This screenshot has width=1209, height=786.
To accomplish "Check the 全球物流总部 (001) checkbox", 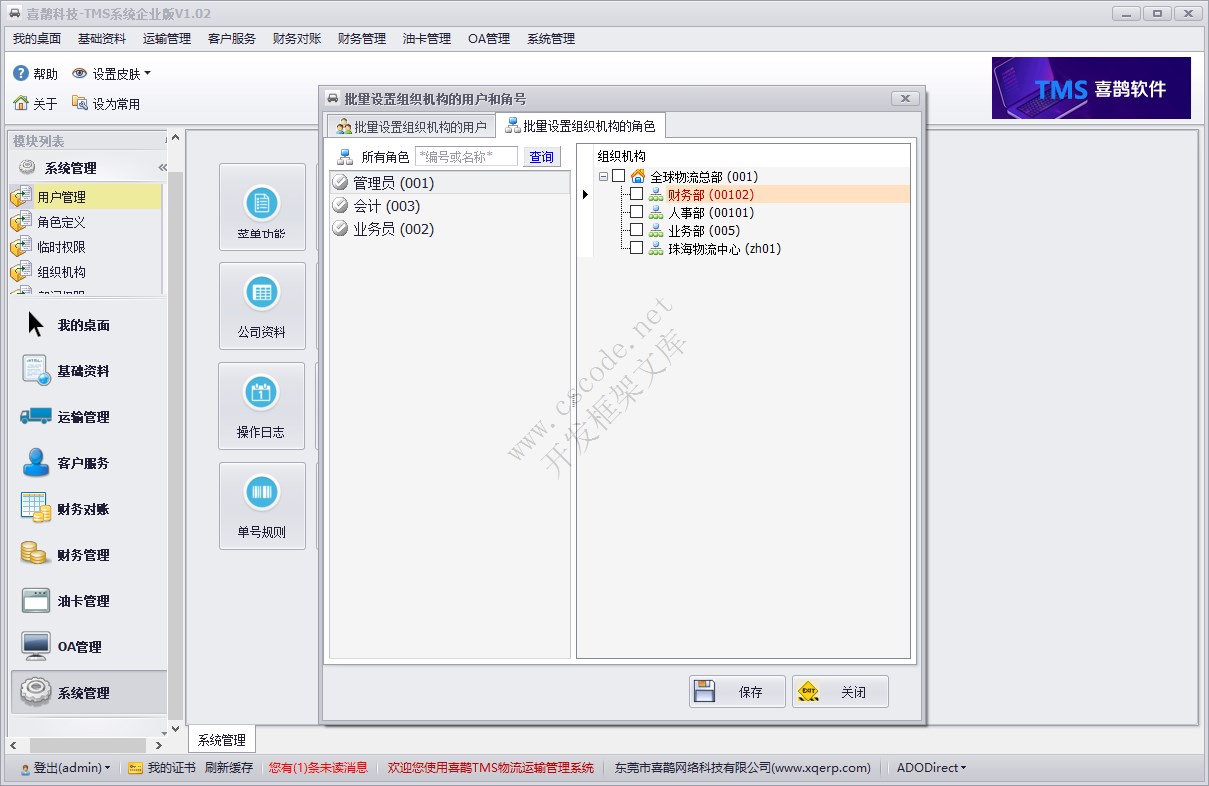I will coord(618,176).
